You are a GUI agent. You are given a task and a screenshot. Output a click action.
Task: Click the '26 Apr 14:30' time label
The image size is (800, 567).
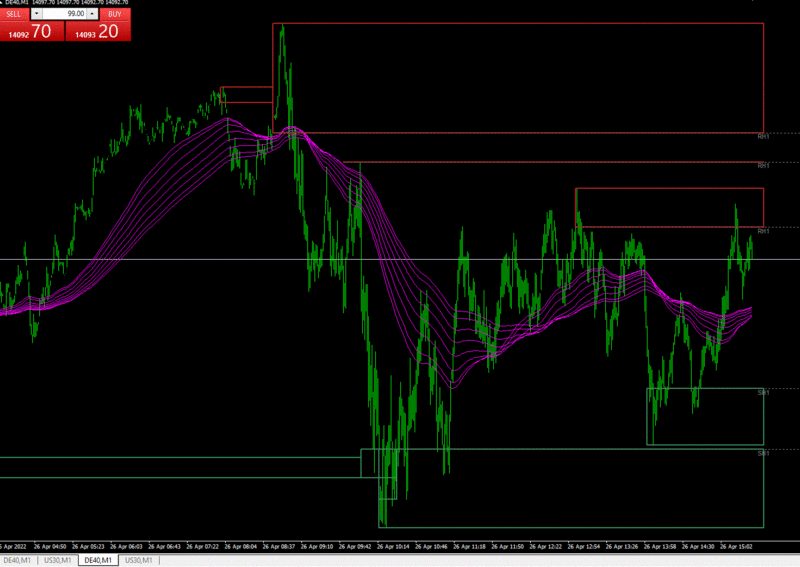point(698,547)
